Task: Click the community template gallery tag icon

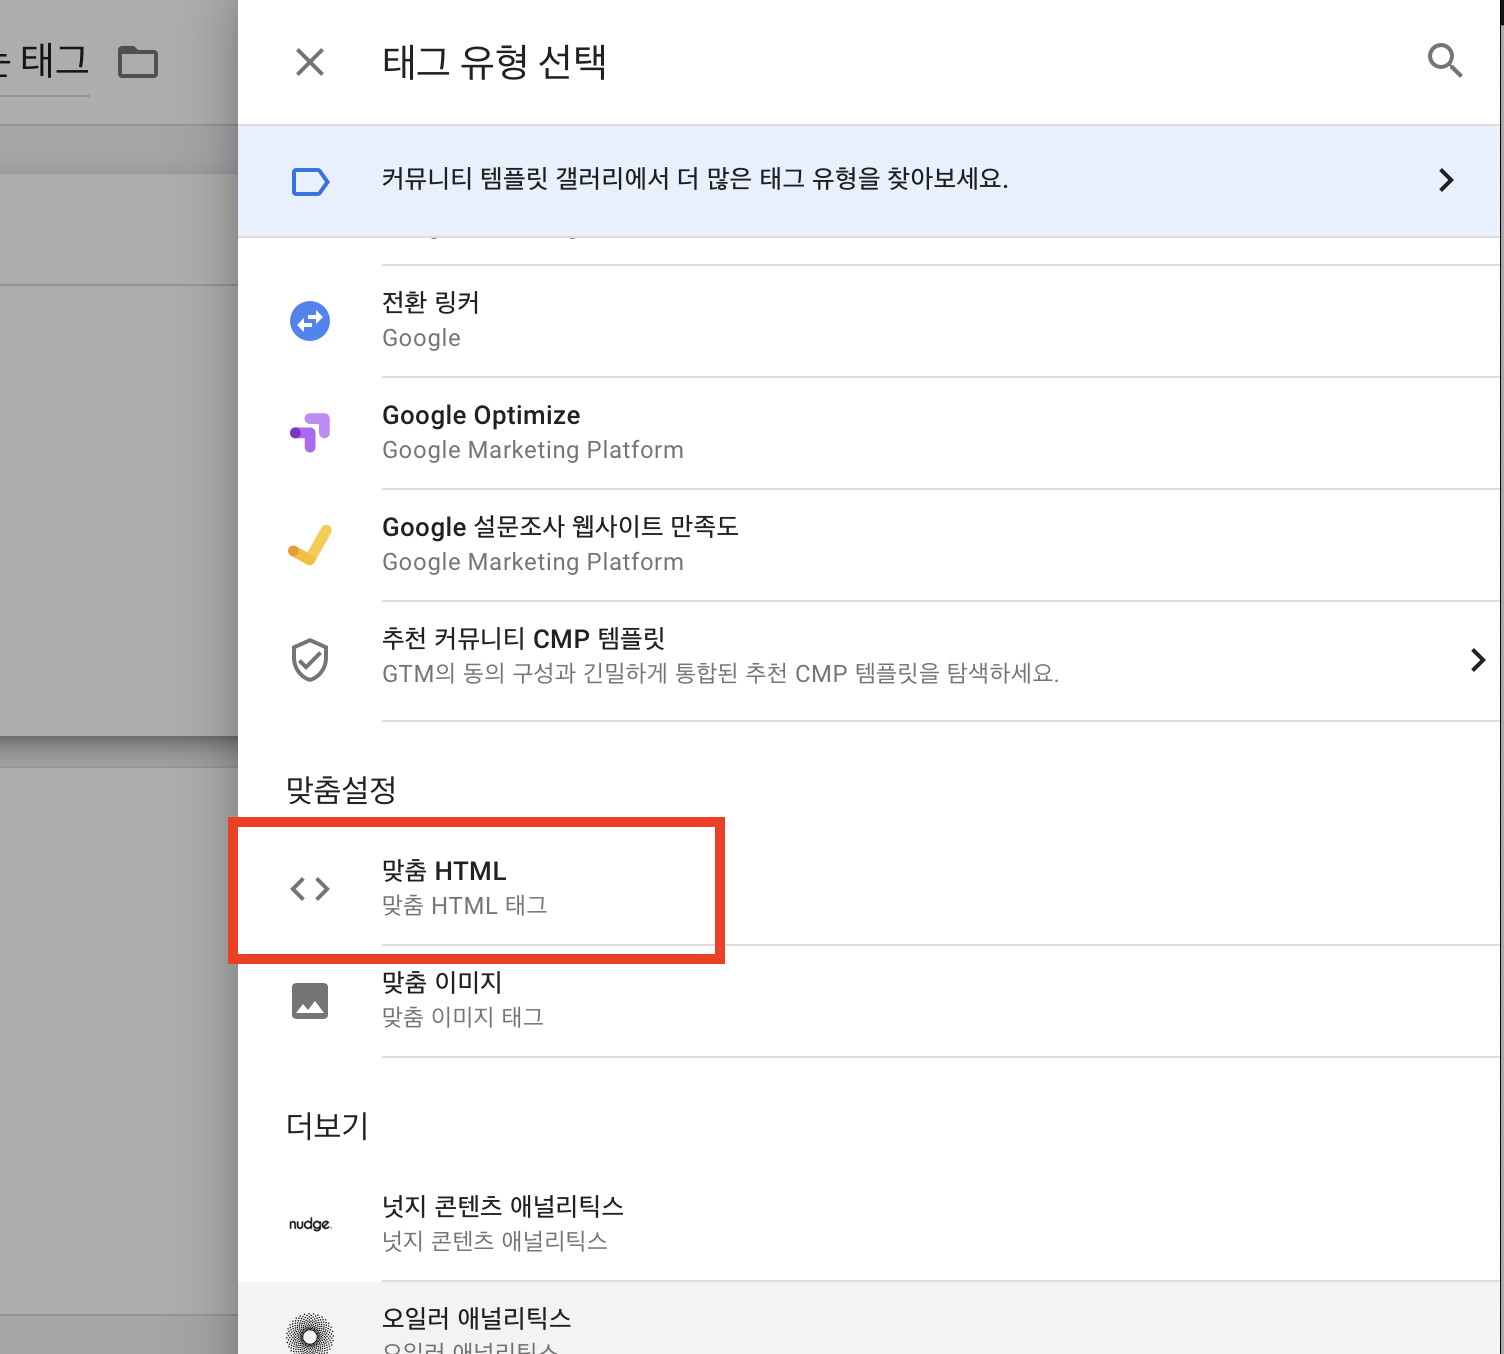Action: [x=310, y=181]
